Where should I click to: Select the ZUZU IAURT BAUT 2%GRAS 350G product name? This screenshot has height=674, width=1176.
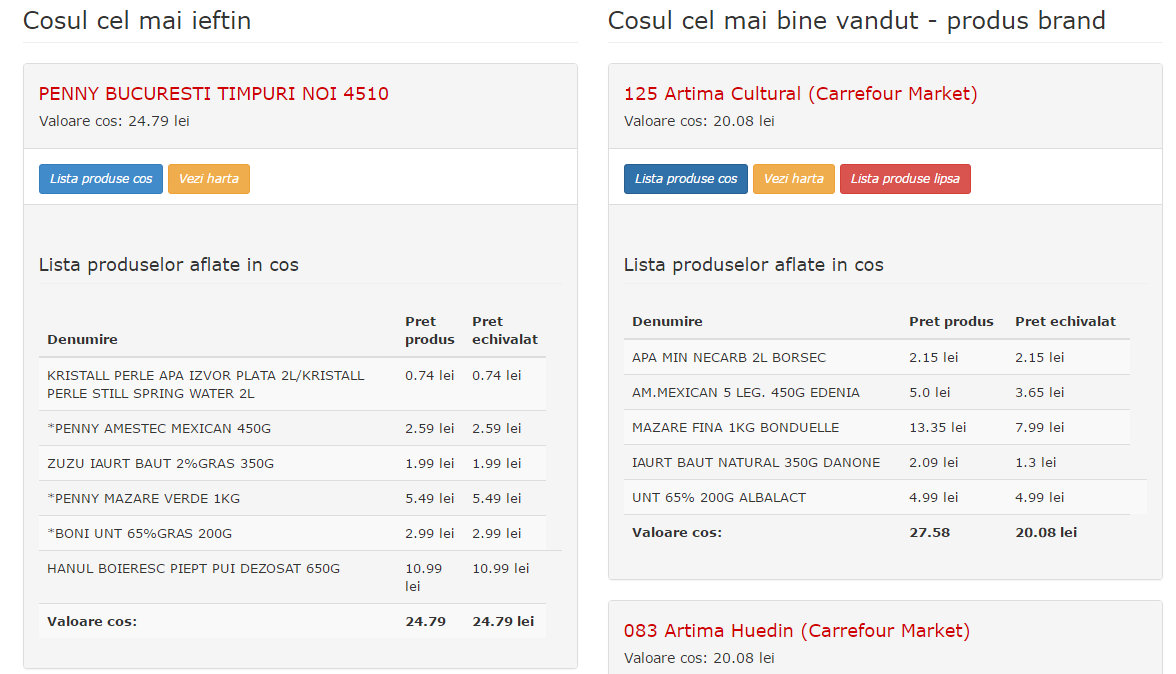pos(160,464)
